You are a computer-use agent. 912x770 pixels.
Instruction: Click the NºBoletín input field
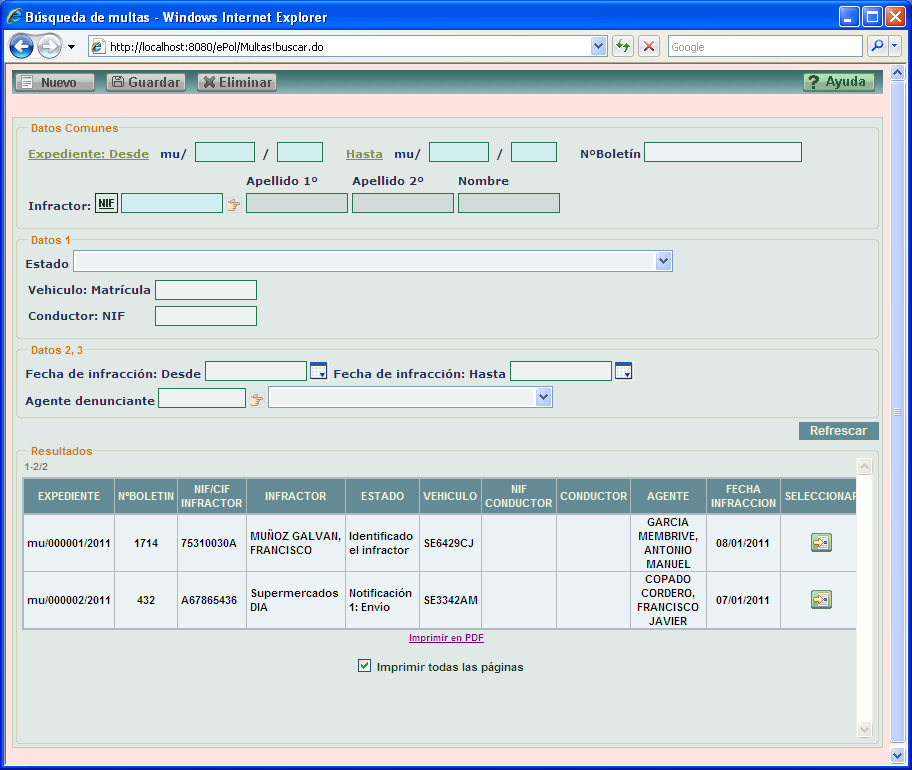[723, 152]
